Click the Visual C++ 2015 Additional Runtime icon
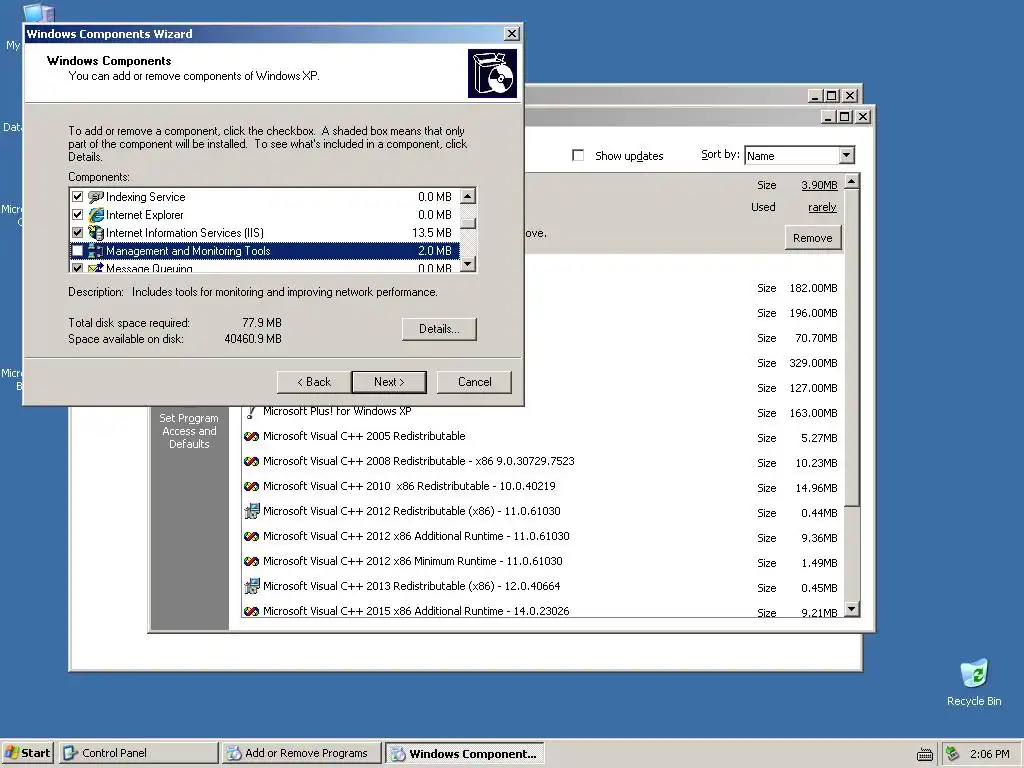The height and width of the screenshot is (768, 1024). click(251, 611)
